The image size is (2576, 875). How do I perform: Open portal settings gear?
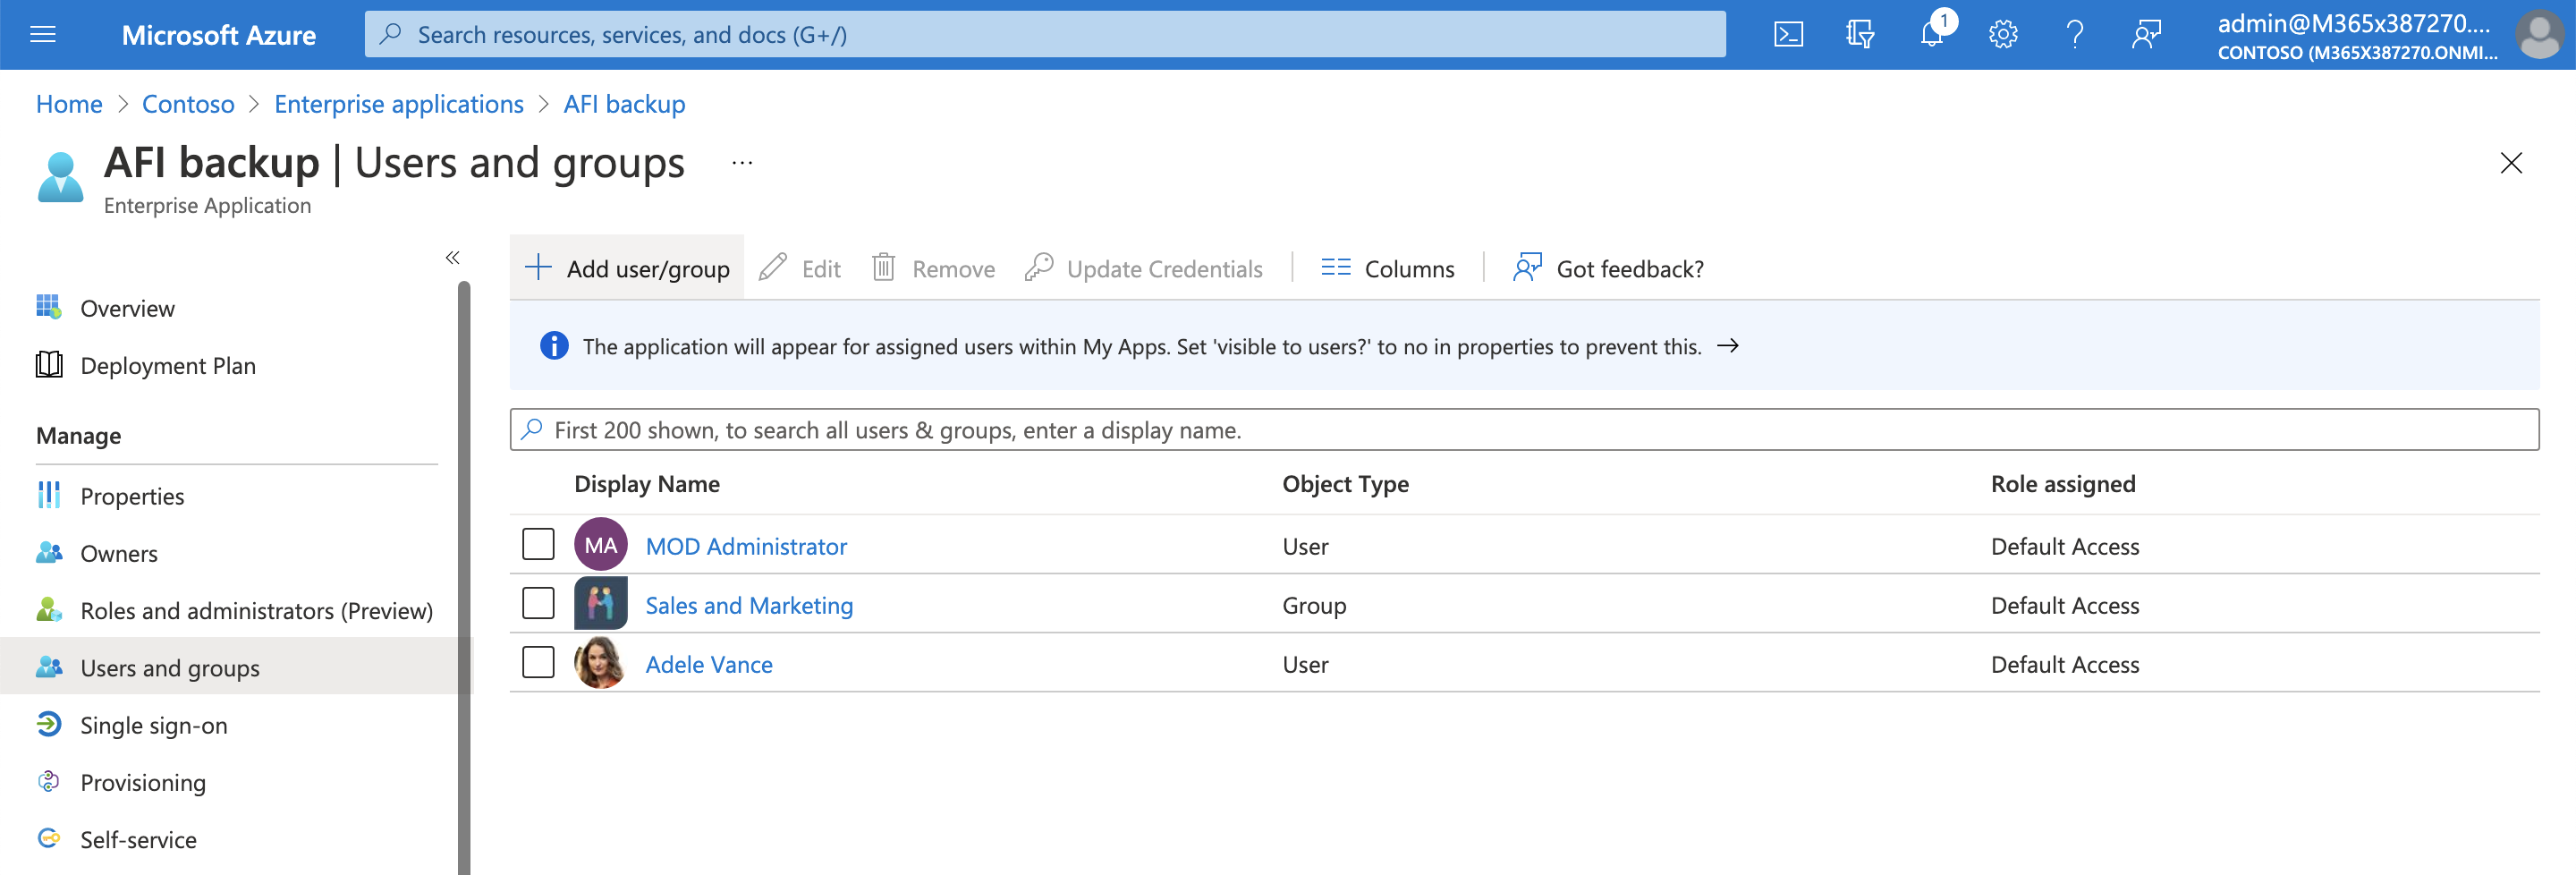(2003, 35)
